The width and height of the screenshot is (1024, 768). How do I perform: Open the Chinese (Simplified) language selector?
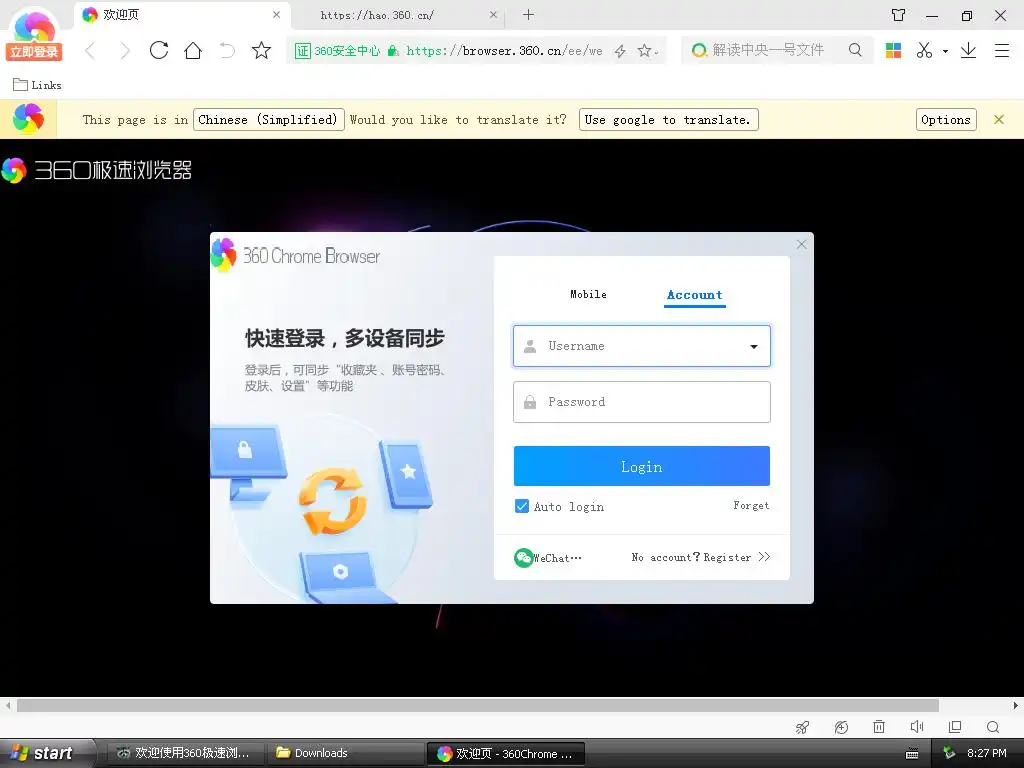click(x=268, y=120)
